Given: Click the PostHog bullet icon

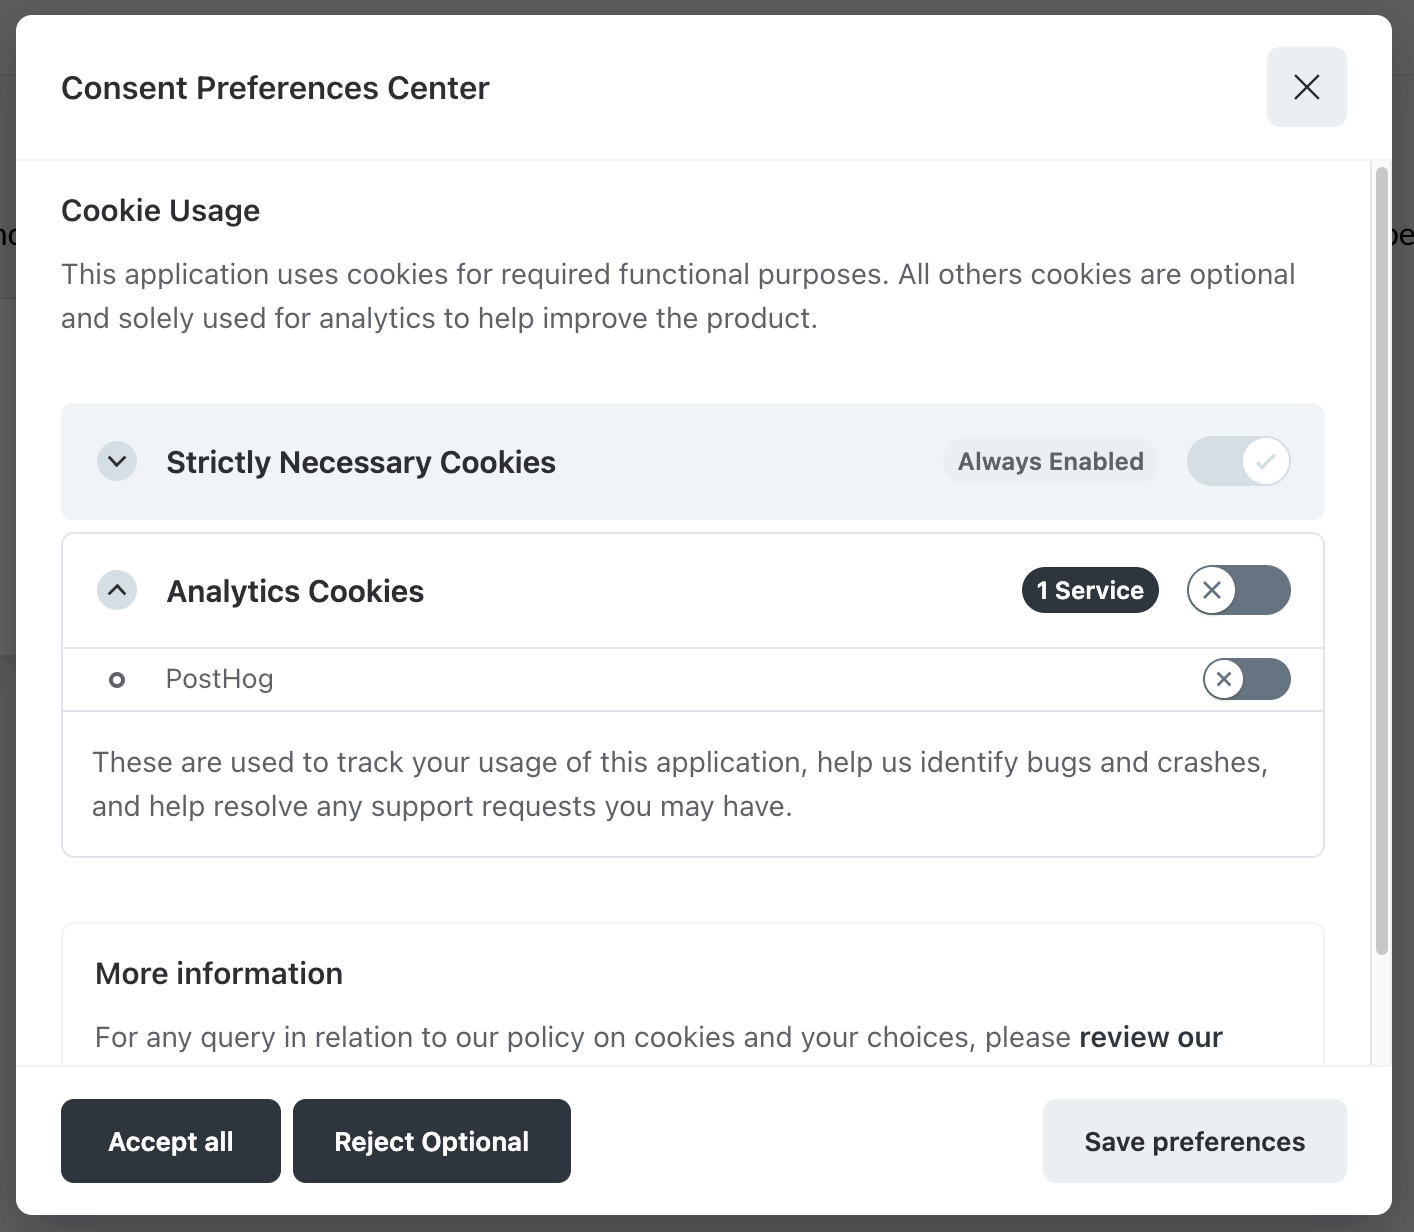Looking at the screenshot, I should [x=117, y=680].
